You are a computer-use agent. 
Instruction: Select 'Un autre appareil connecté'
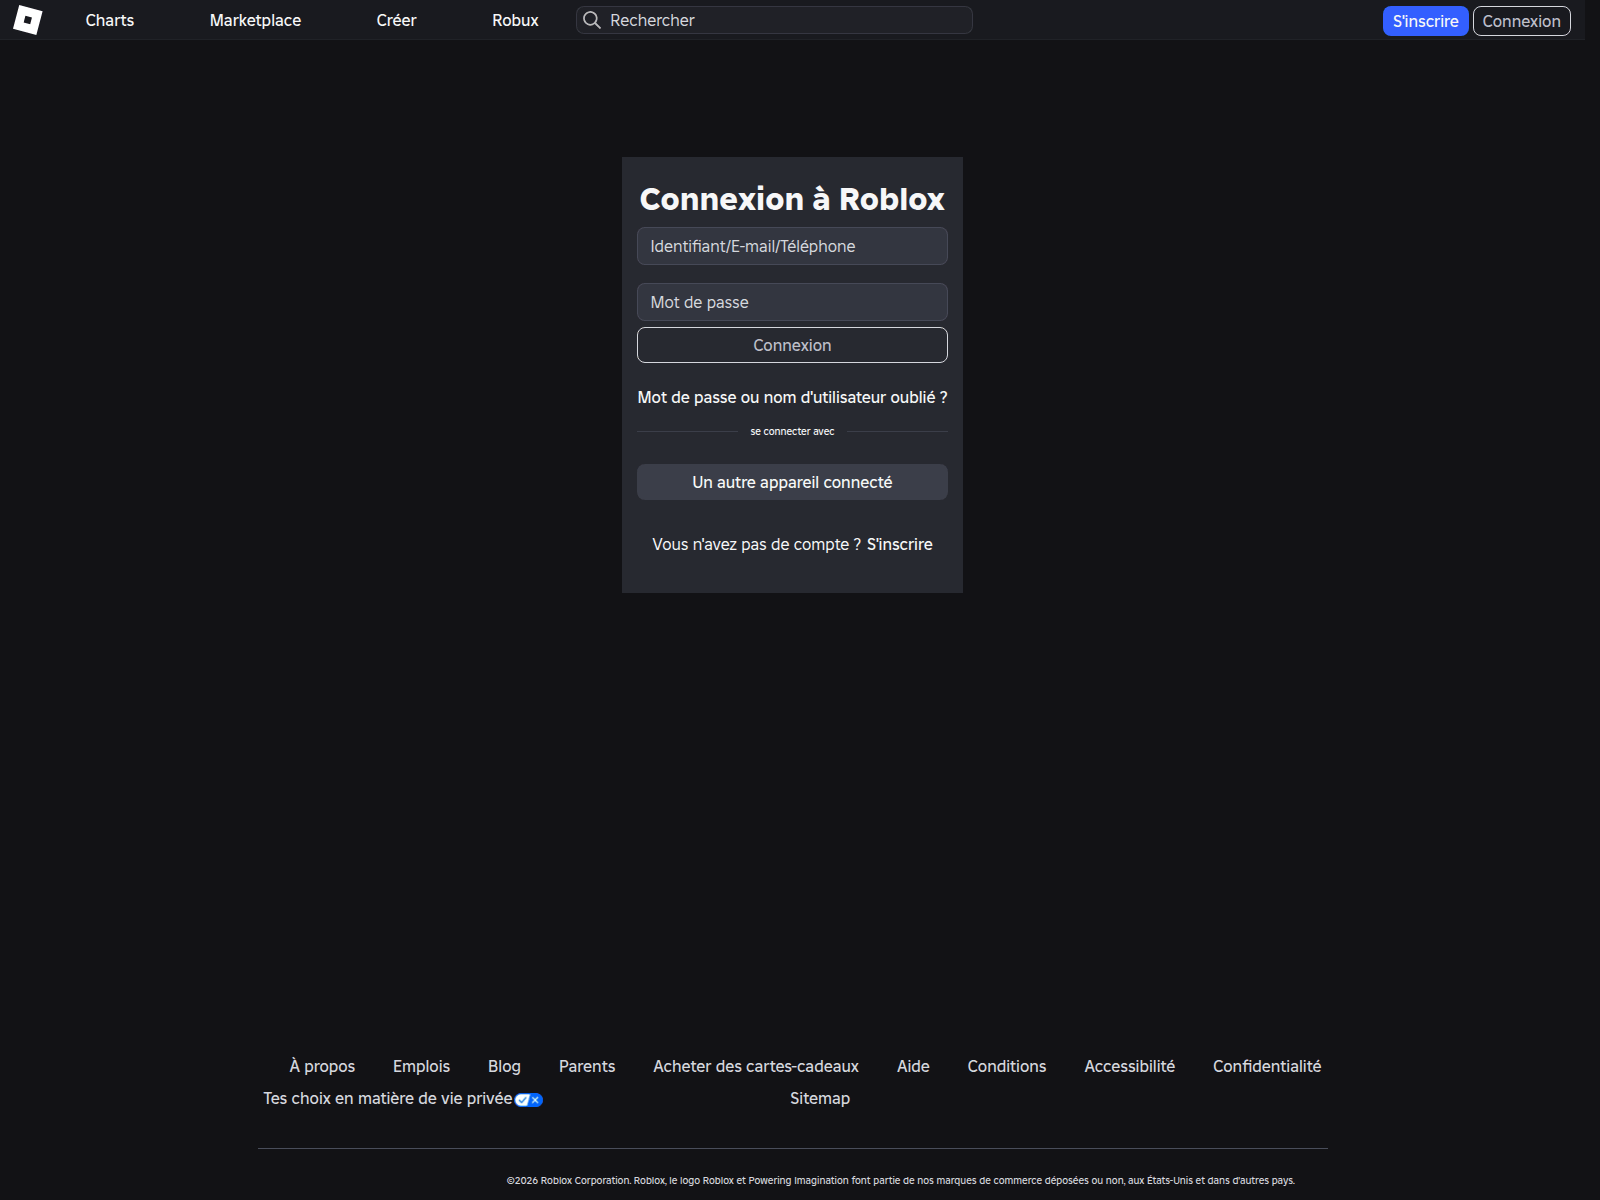coord(792,481)
